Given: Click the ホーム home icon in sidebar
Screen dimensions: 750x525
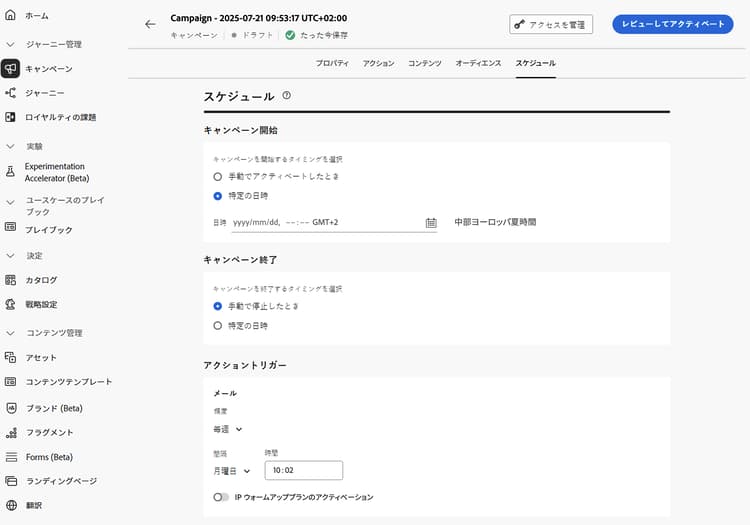Looking at the screenshot, I should (x=11, y=16).
